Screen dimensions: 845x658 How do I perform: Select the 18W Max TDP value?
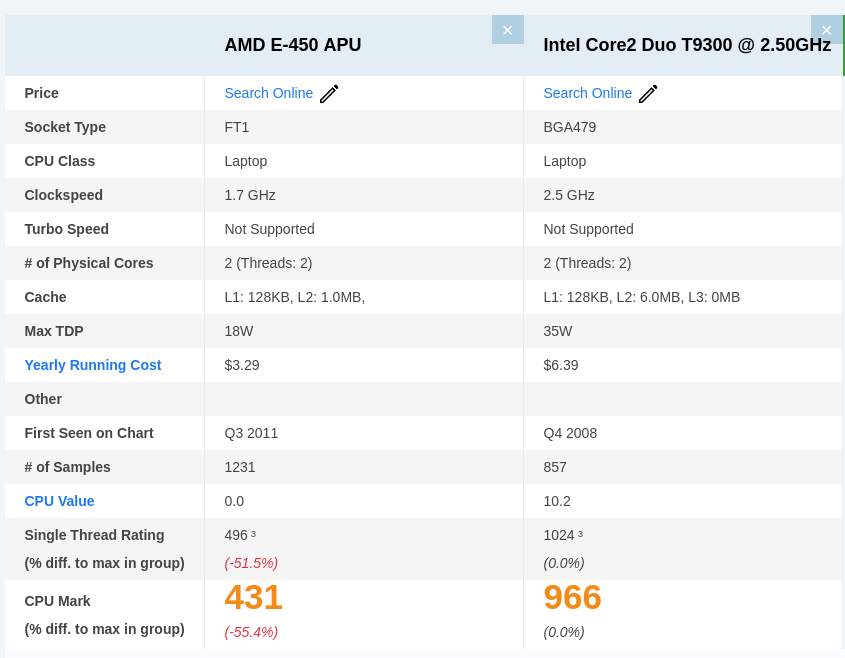pos(239,331)
